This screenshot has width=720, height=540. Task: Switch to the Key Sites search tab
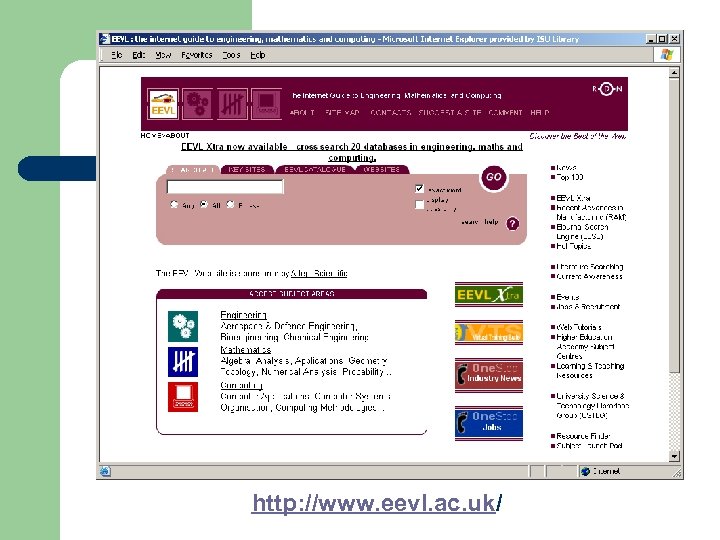click(x=247, y=169)
